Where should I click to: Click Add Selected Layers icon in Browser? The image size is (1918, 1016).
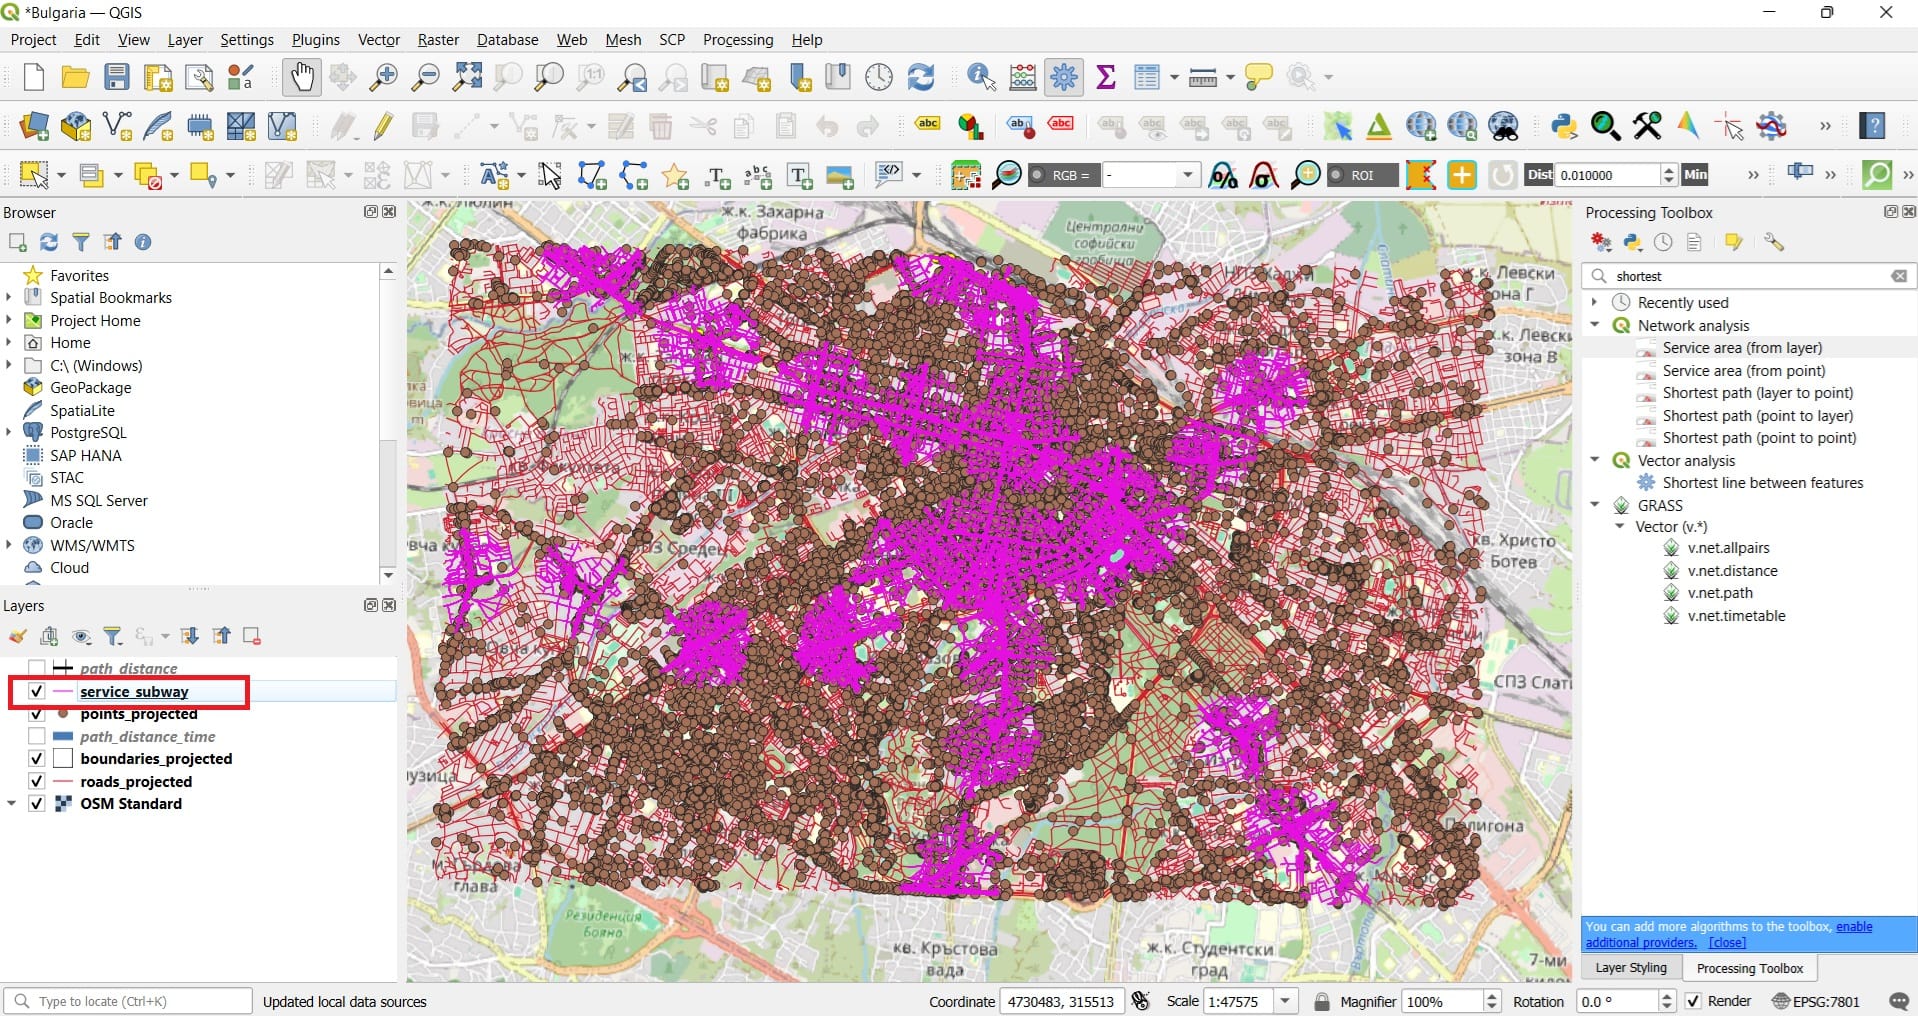17,242
